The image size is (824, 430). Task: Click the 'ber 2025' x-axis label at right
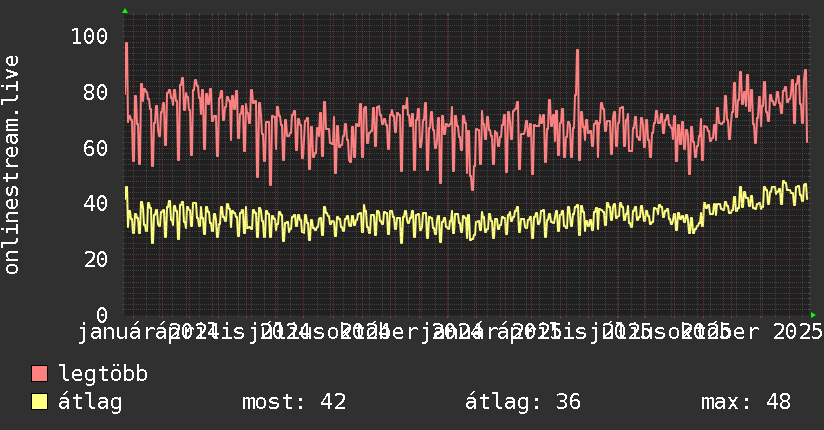pyautogui.click(x=770, y=332)
